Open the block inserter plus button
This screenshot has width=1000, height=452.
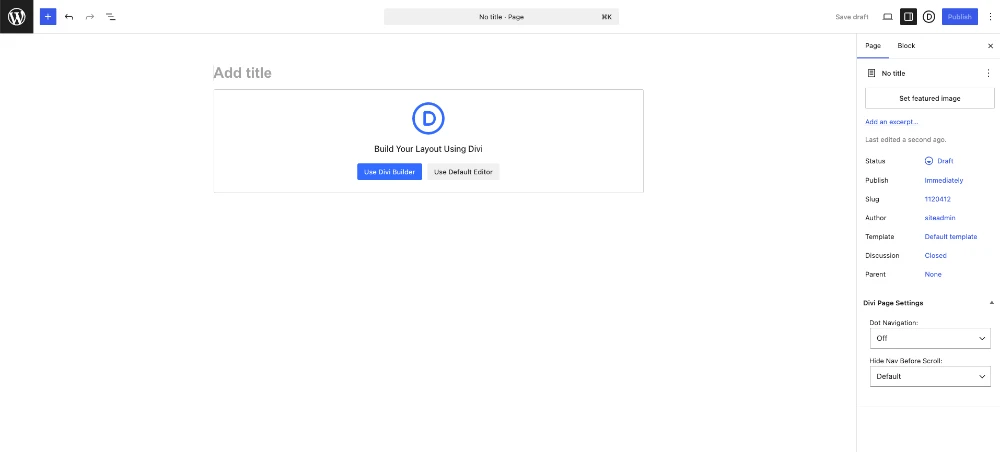(48, 17)
